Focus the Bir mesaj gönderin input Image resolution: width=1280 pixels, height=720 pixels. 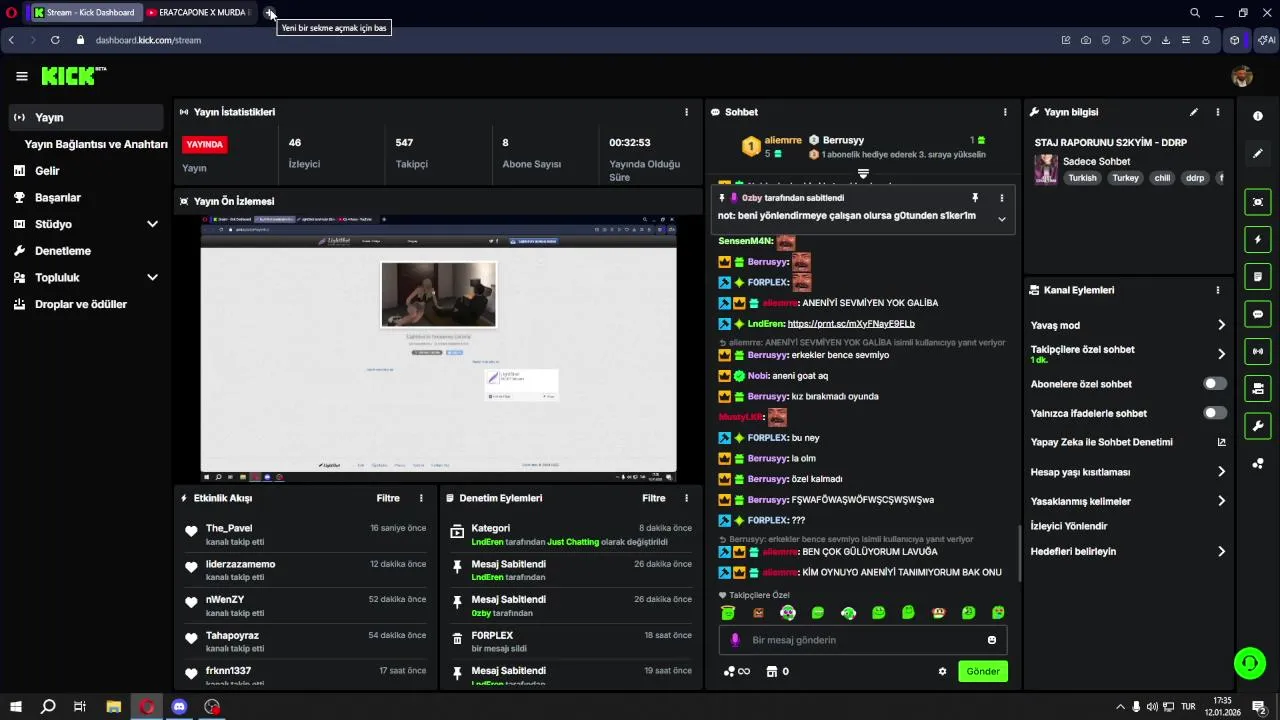pos(862,640)
